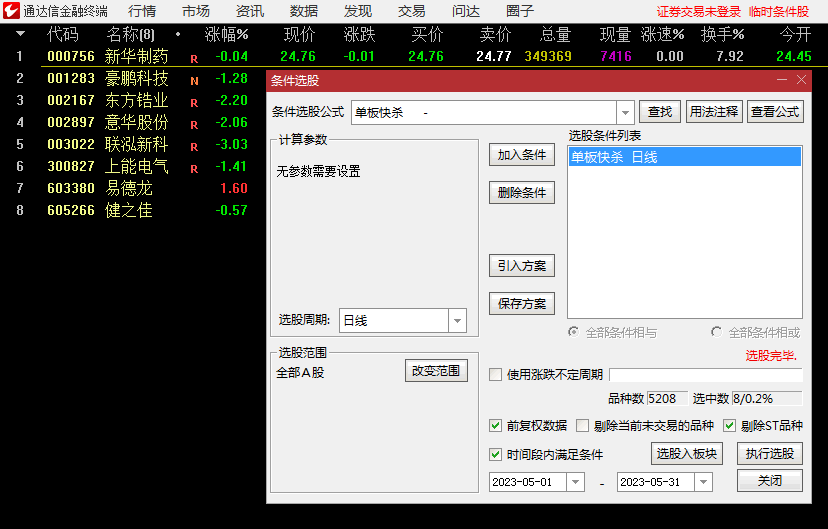Click the 通达信 red logo icon
The width and height of the screenshot is (828, 529).
tap(11, 11)
